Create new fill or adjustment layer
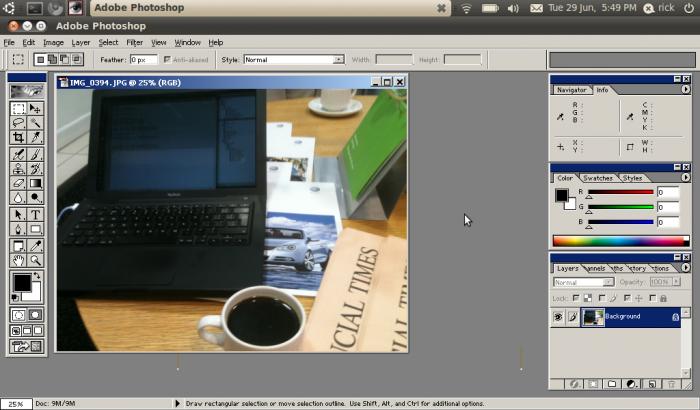 [x=631, y=384]
